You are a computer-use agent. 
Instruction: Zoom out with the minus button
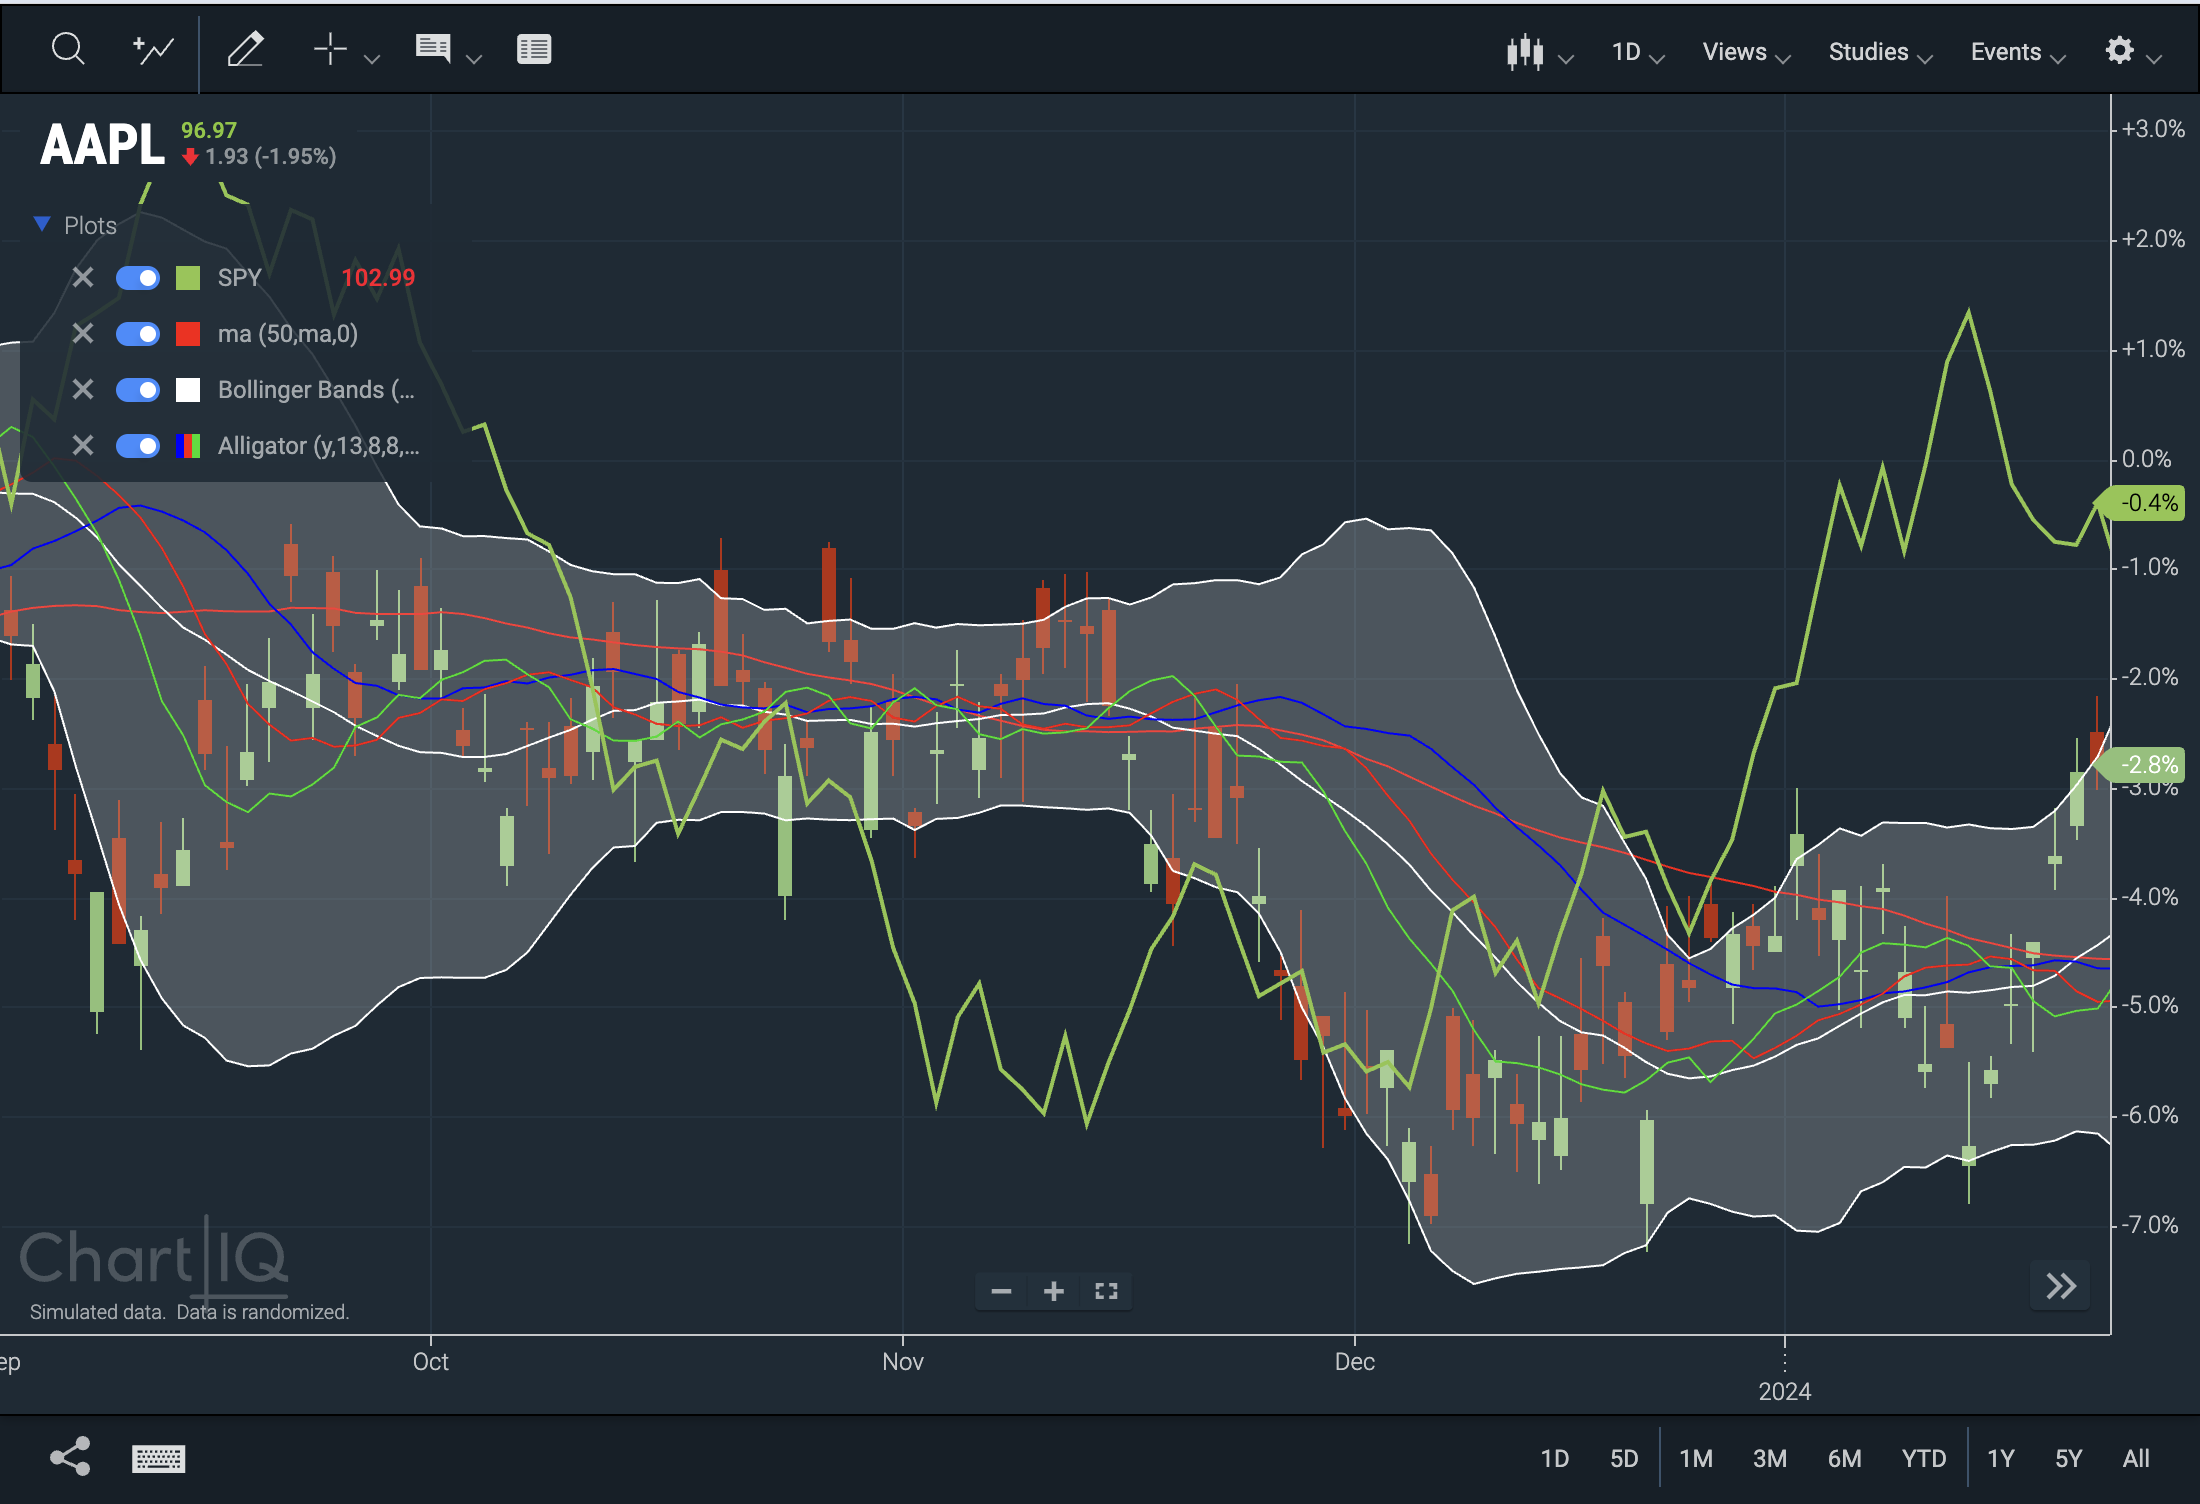[1001, 1291]
